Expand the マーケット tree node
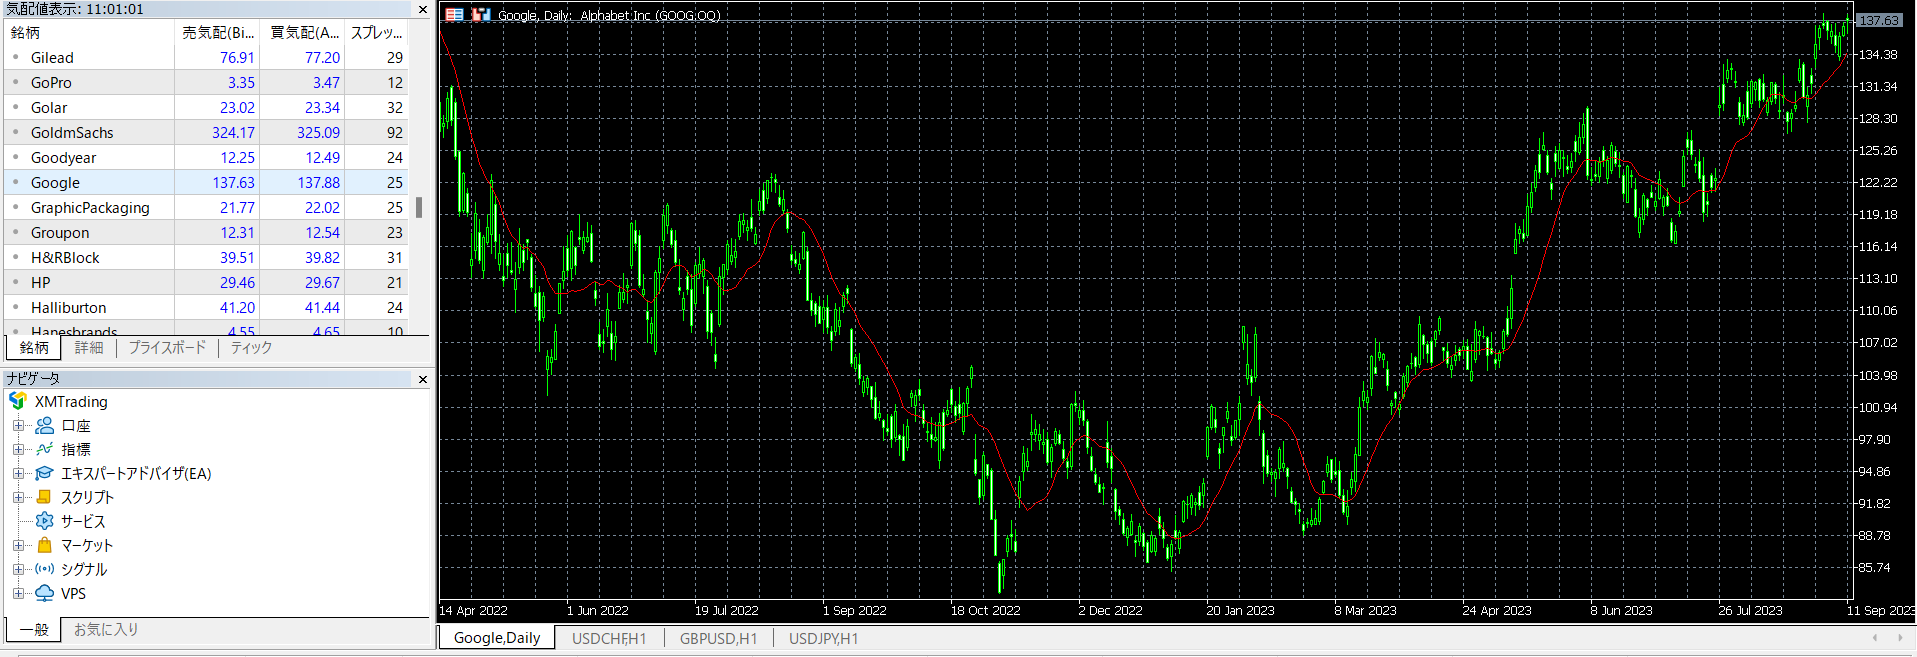The image size is (1917, 657). click(18, 545)
